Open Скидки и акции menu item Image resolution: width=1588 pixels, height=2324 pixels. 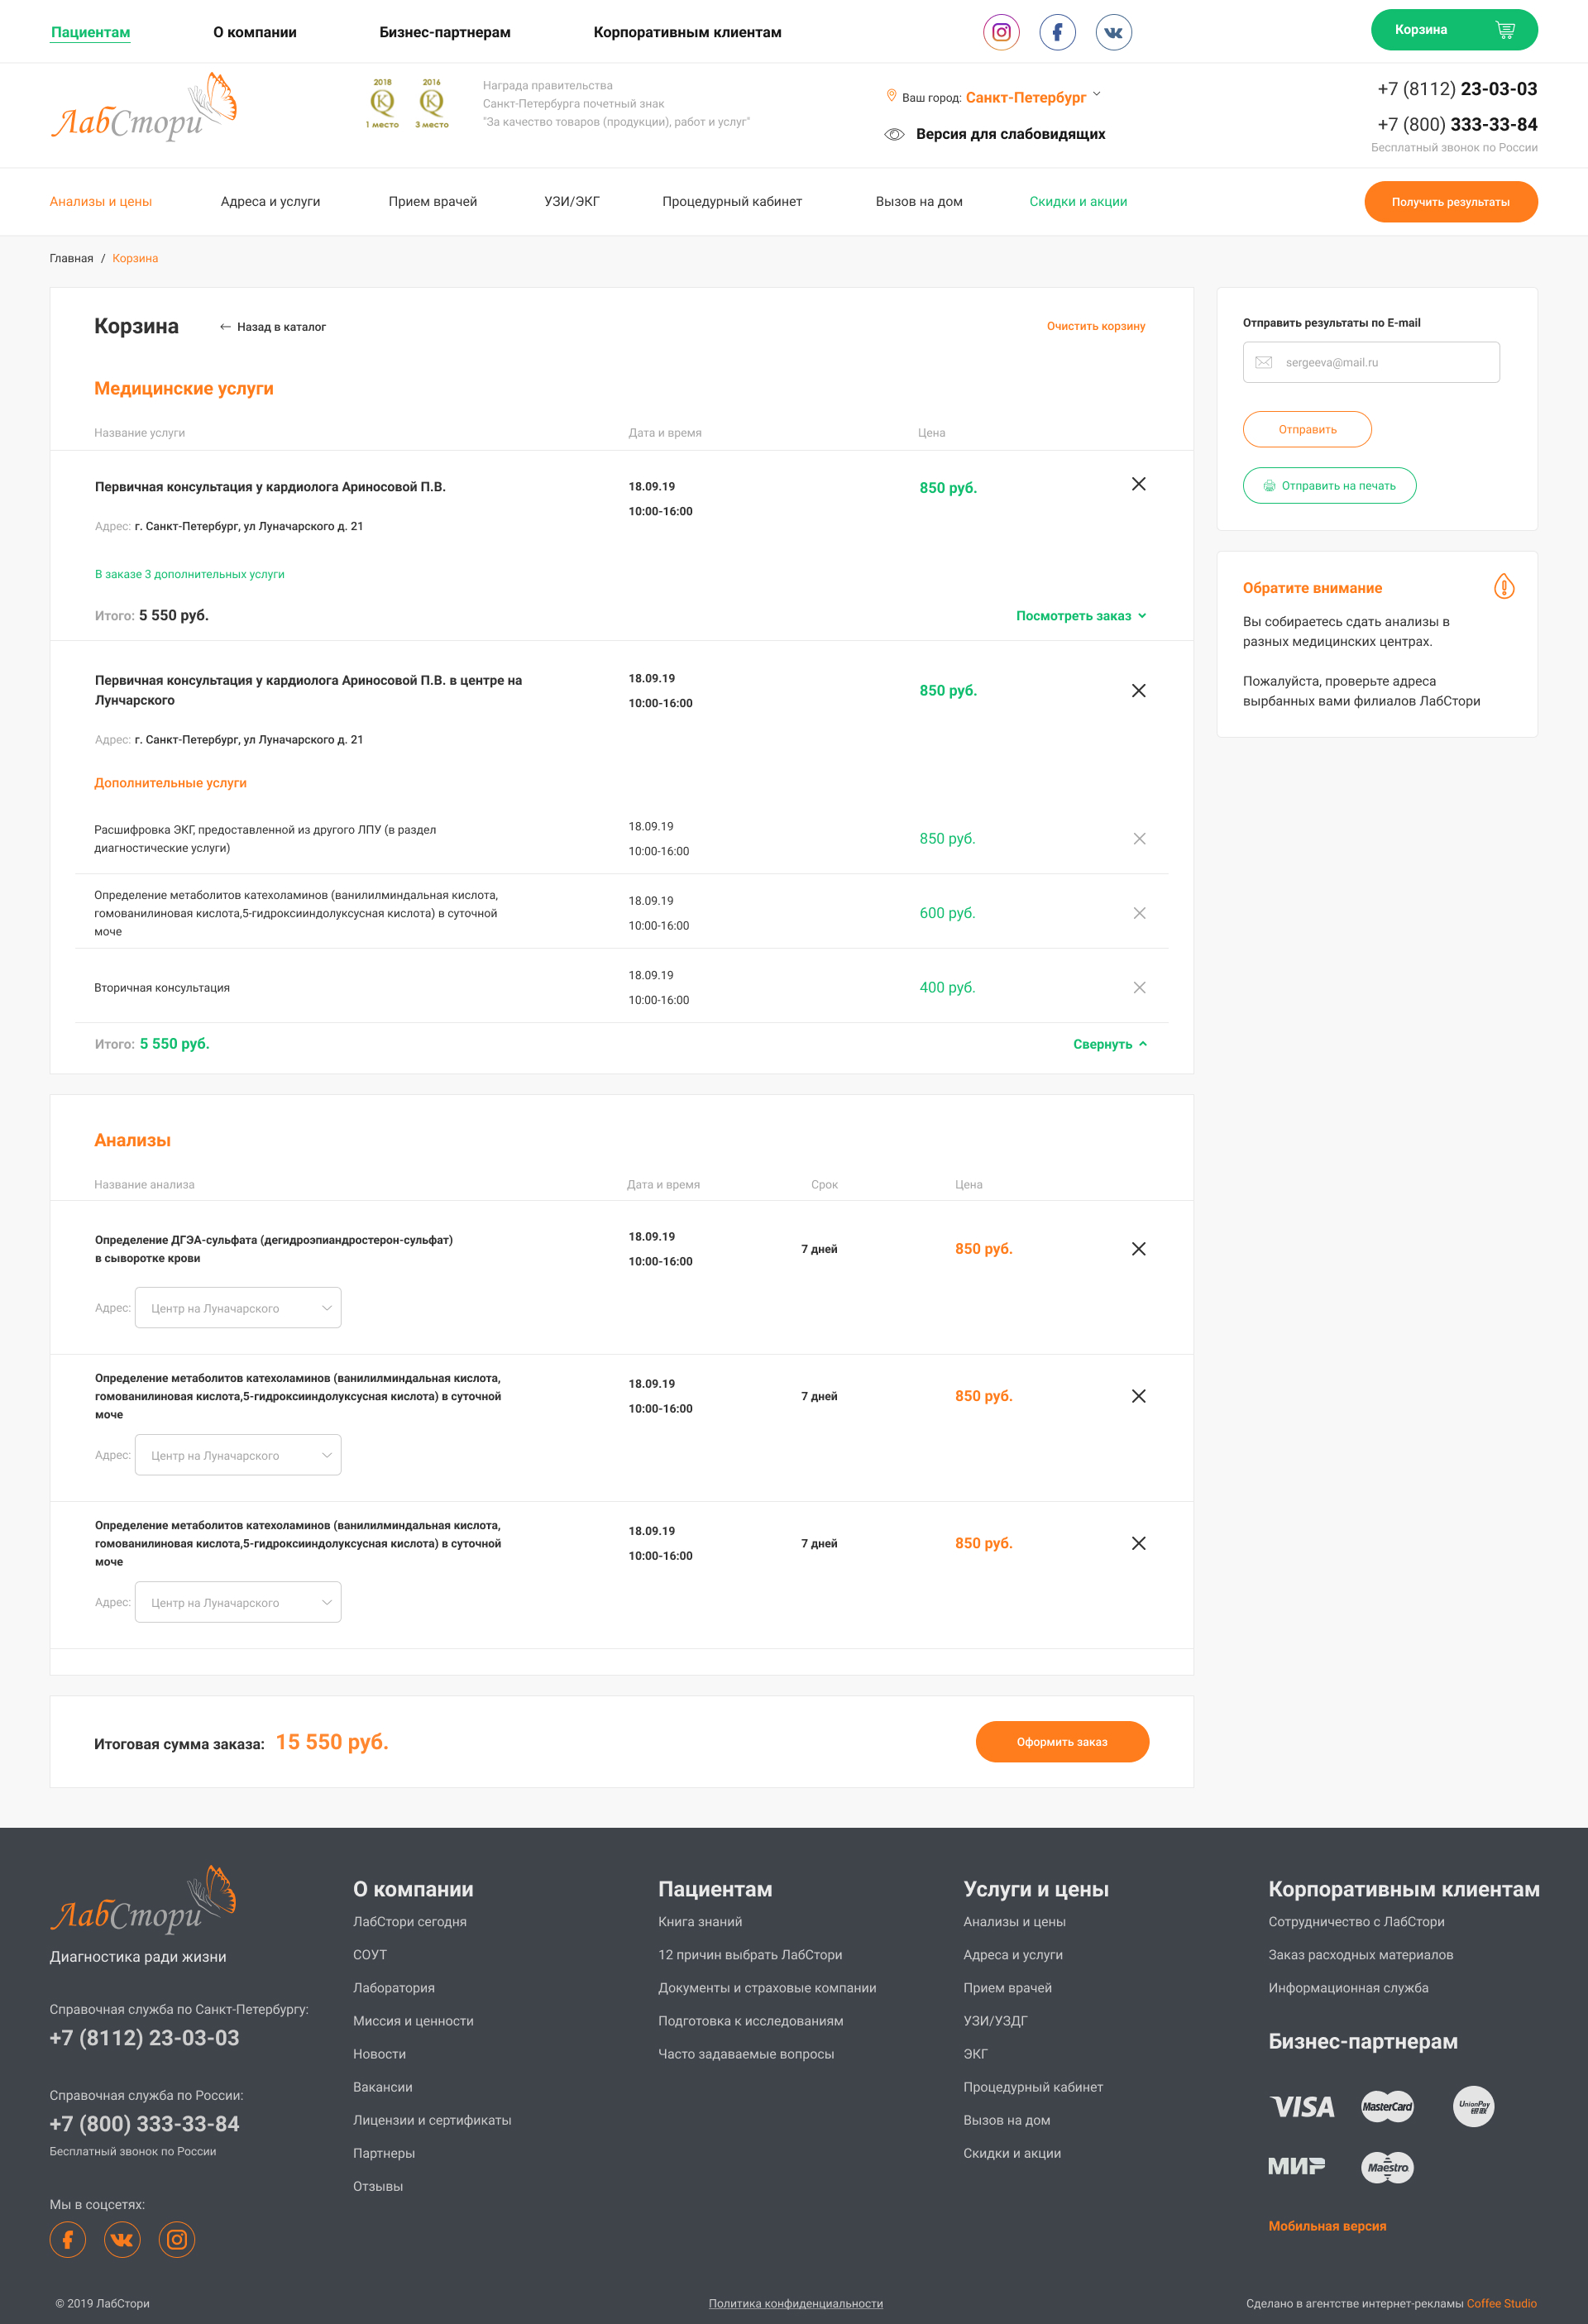(x=1078, y=202)
